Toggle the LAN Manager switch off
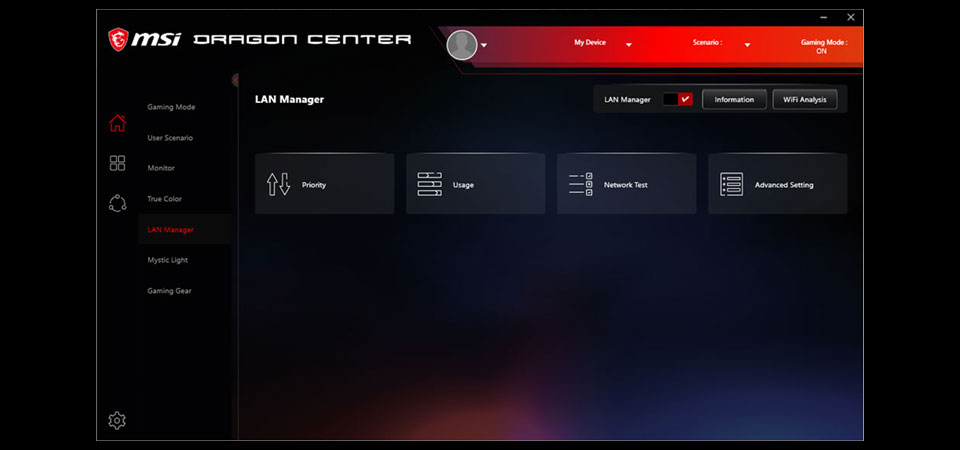 pyautogui.click(x=677, y=99)
